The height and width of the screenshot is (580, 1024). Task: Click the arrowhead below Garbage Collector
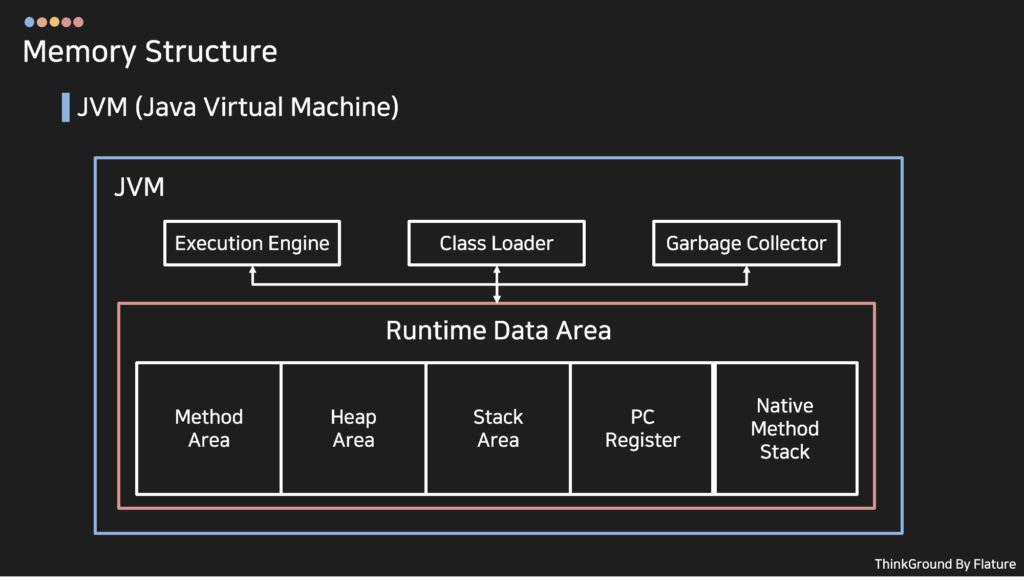pyautogui.click(x=746, y=270)
